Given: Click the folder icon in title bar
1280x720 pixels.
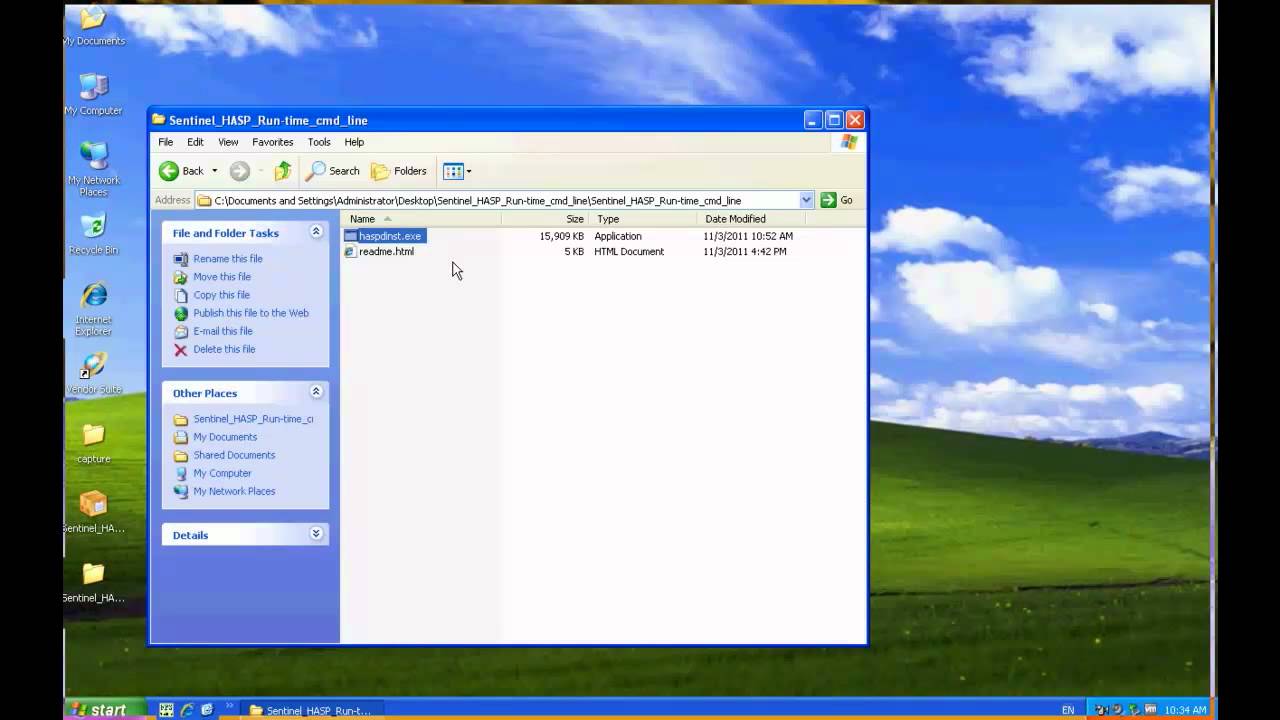Looking at the screenshot, I should coord(158,120).
